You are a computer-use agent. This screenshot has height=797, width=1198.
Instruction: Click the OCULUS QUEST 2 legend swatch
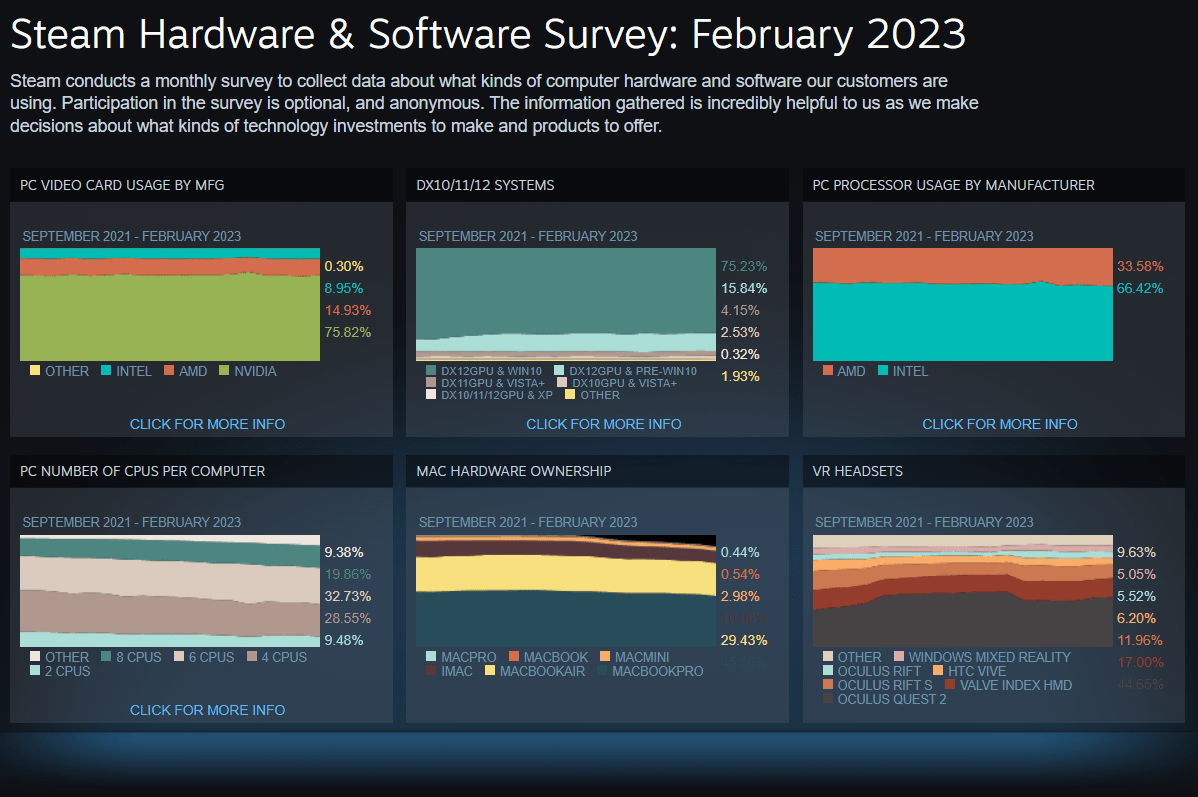point(828,699)
